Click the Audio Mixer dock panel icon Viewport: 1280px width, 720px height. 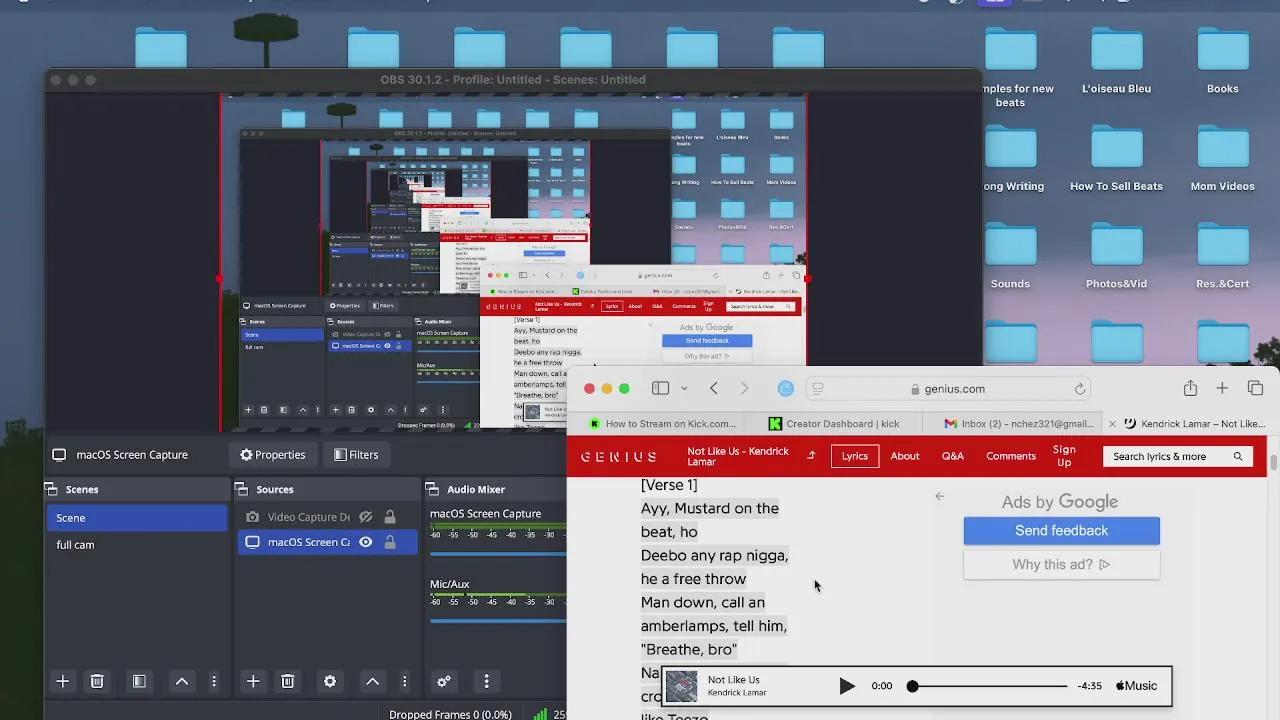click(x=433, y=489)
